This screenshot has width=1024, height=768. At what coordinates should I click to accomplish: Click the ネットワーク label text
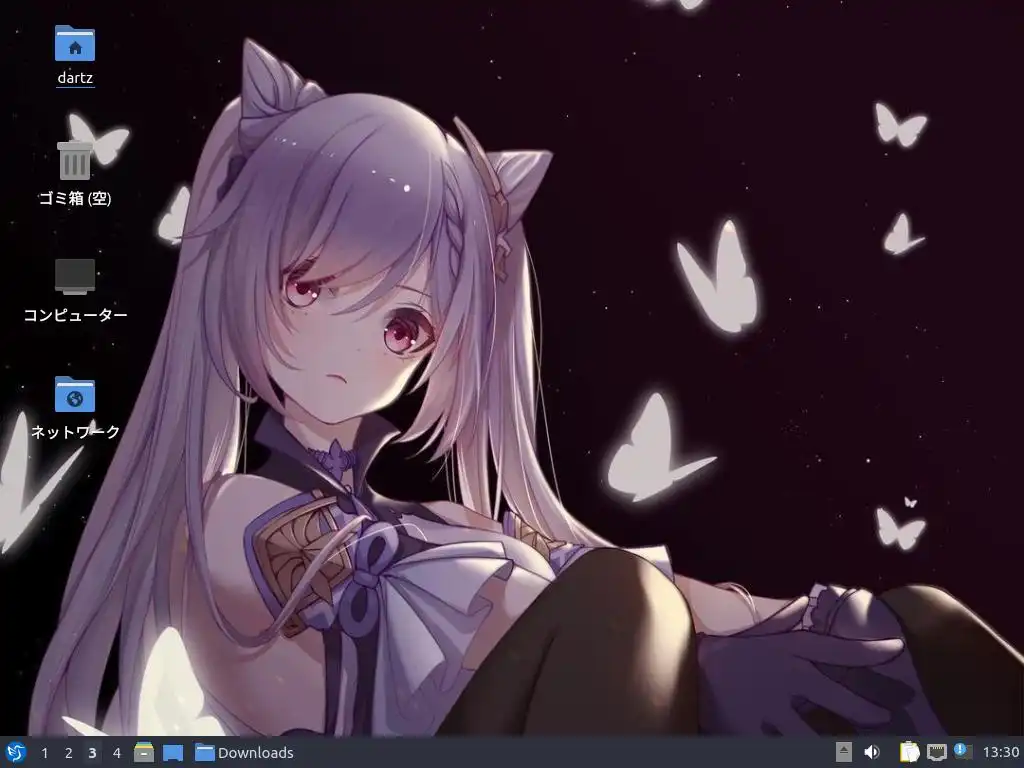pyautogui.click(x=75, y=432)
